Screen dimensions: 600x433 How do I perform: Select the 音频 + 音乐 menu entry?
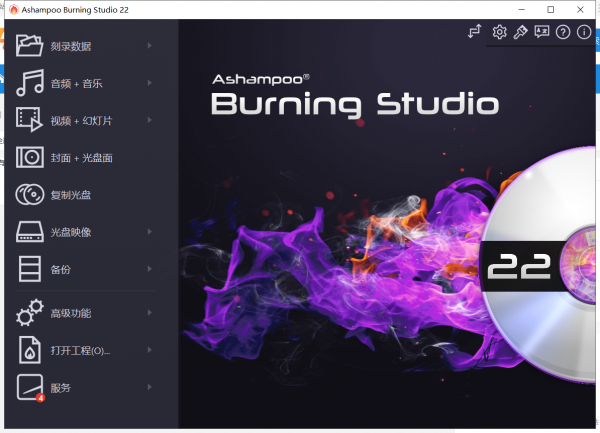[77, 83]
